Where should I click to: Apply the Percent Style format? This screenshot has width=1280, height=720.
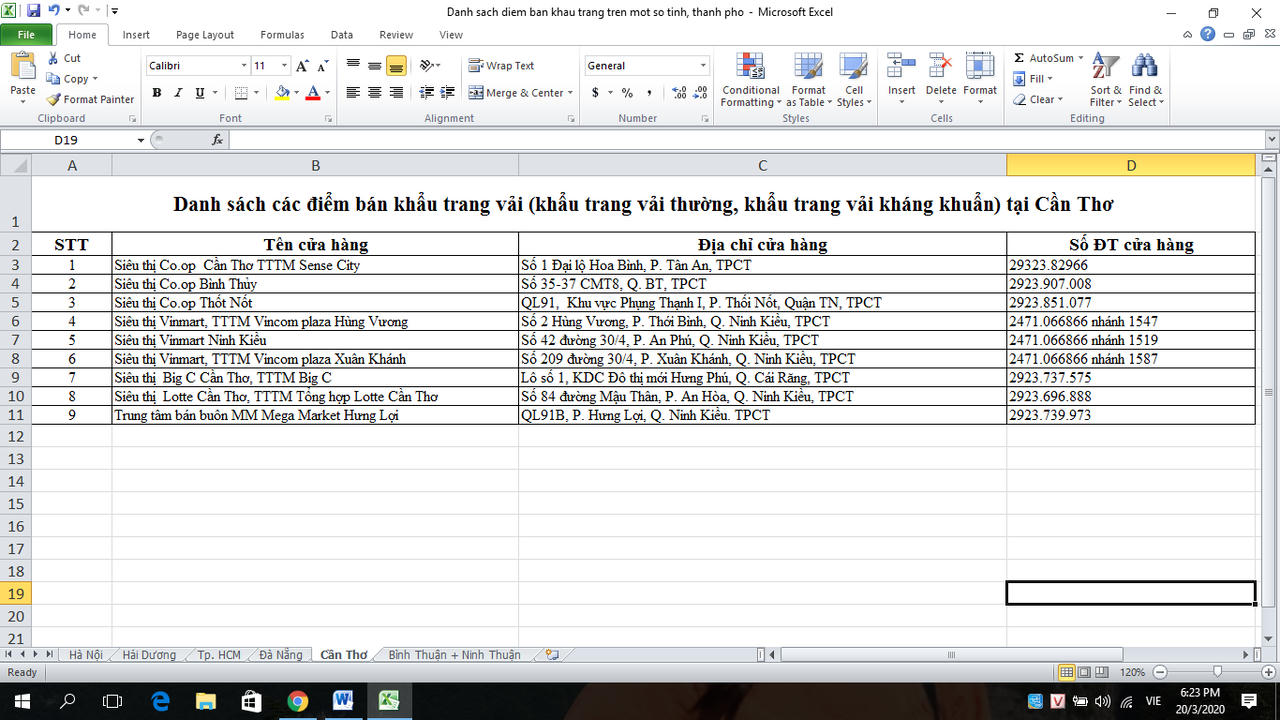pyautogui.click(x=627, y=93)
